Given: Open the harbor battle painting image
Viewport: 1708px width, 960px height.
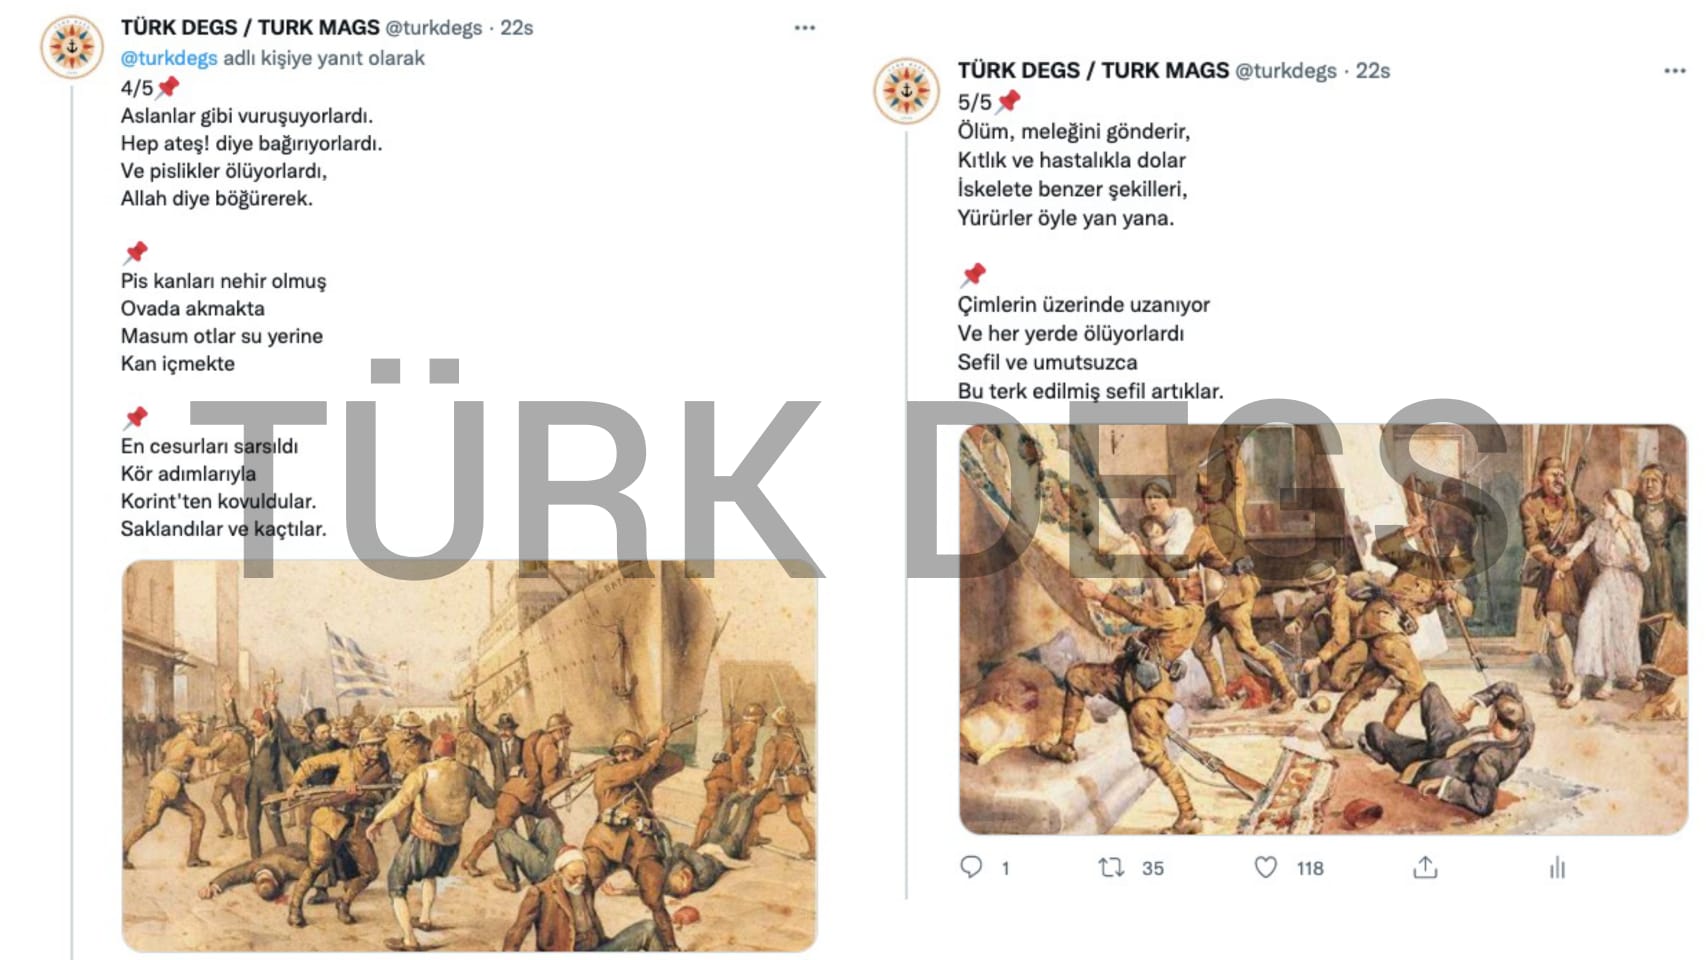Looking at the screenshot, I should 469,756.
